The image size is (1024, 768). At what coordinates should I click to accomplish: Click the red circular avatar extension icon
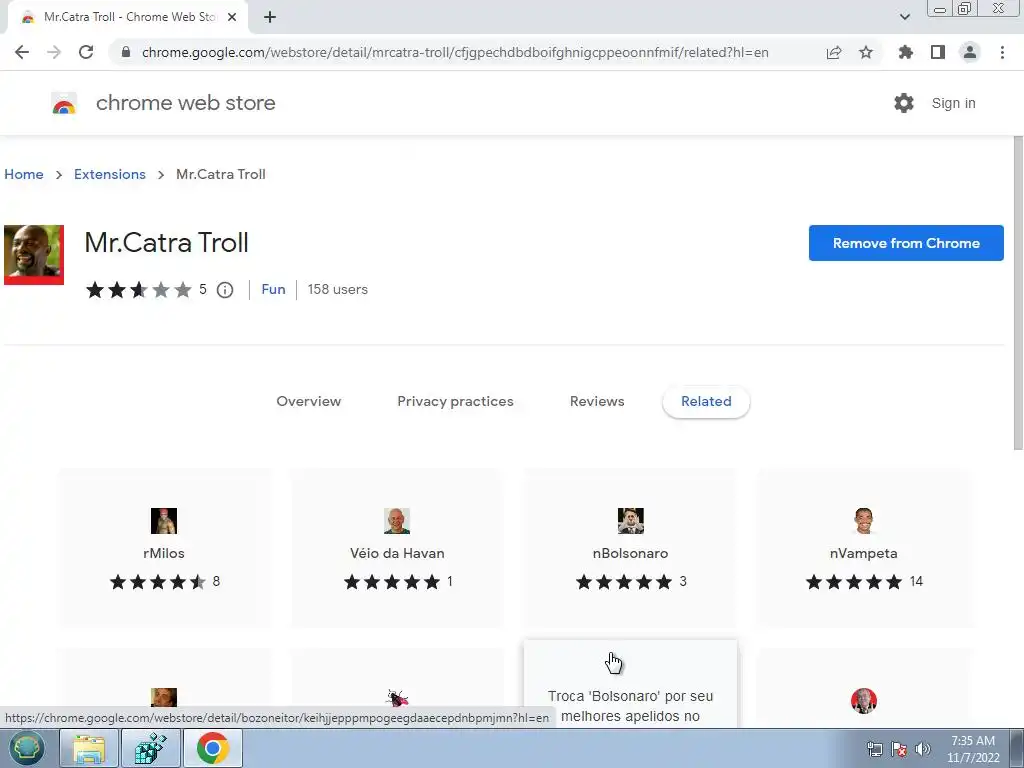pos(863,701)
